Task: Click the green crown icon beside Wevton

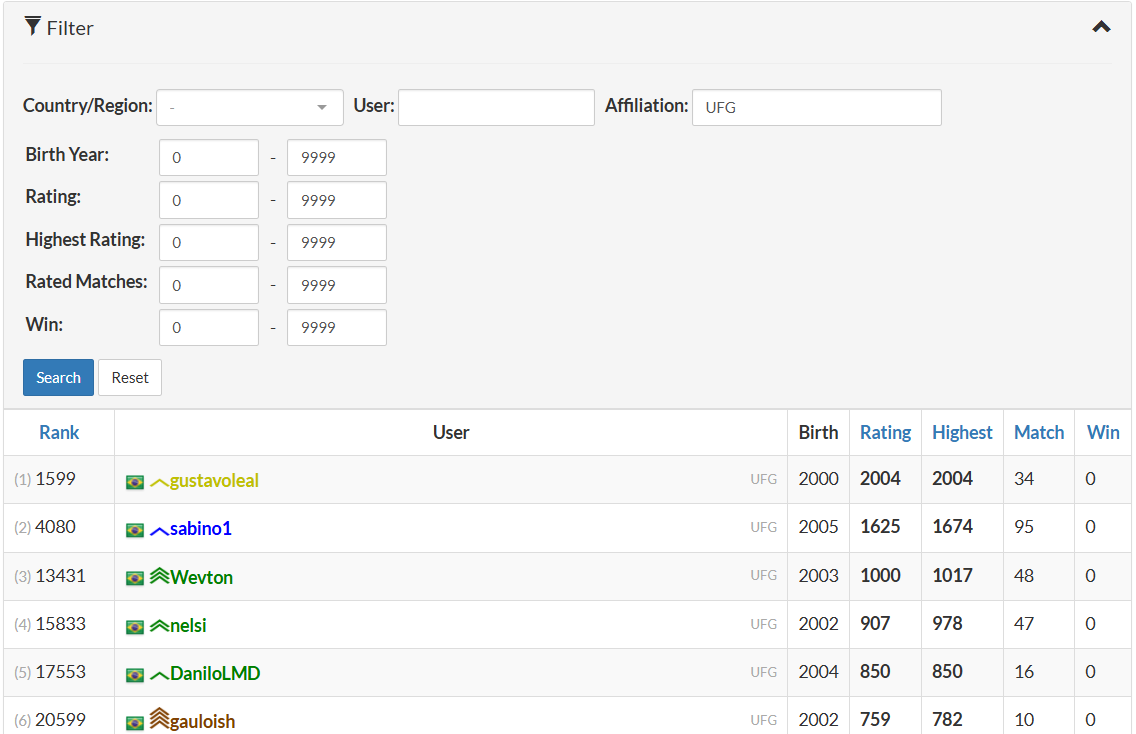Action: tap(159, 577)
